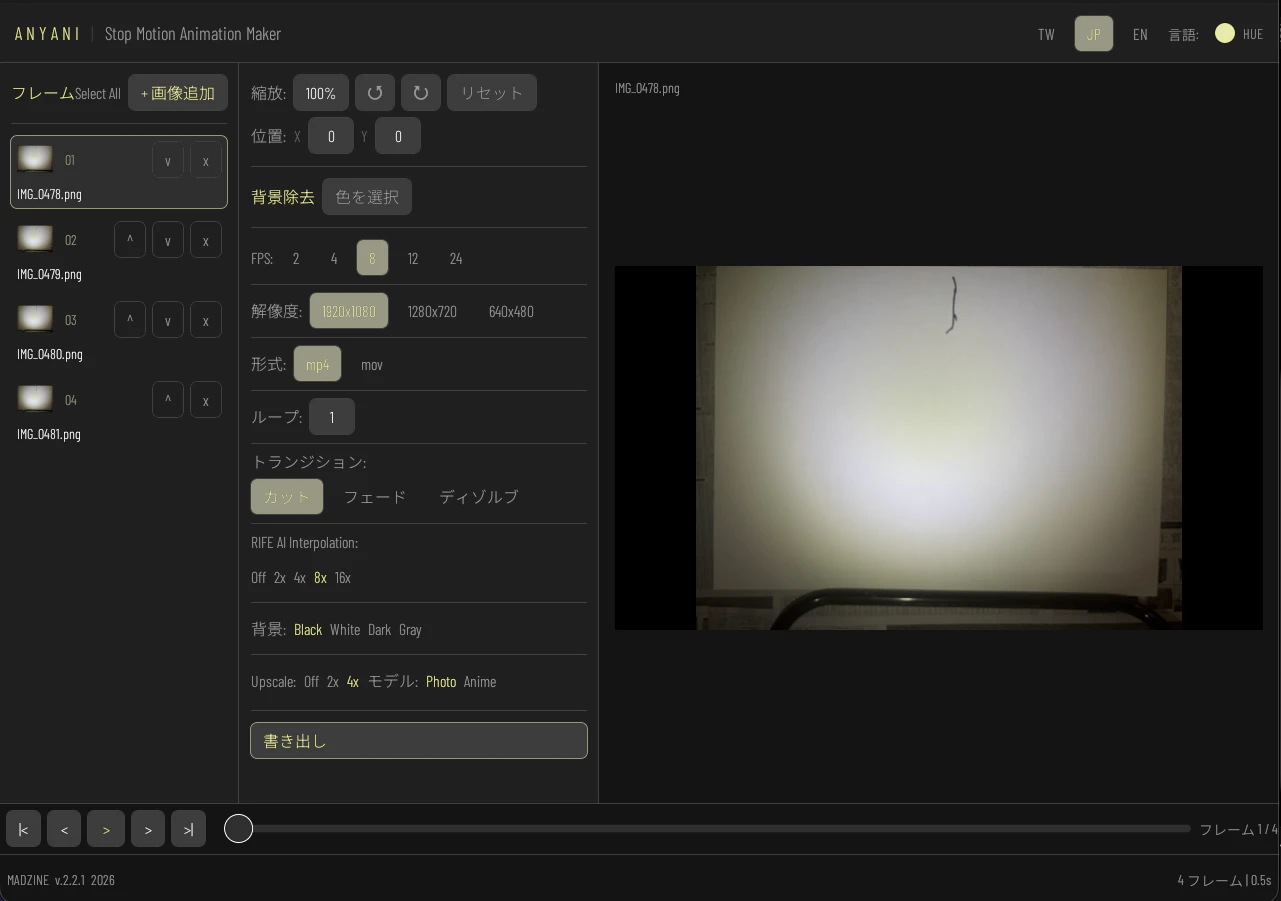Move frame 02 down

[168, 240]
